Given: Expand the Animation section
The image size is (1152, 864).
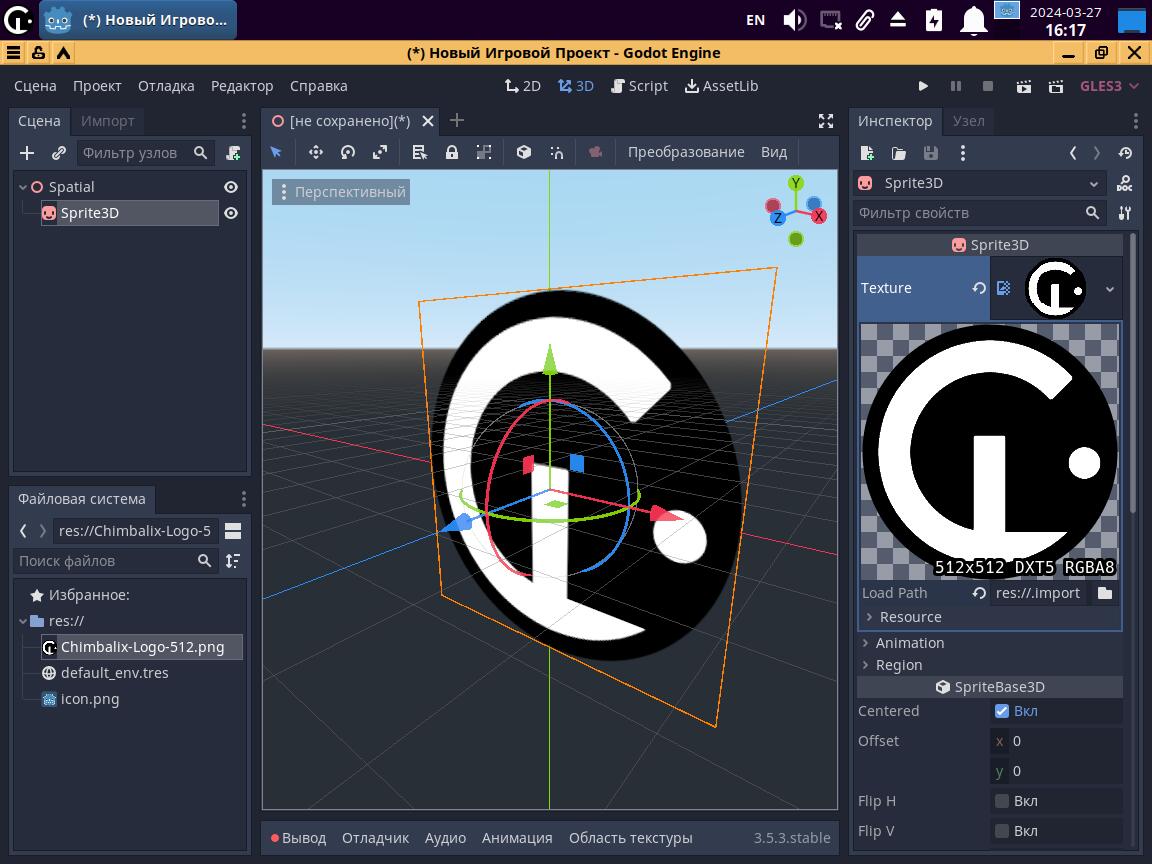Looking at the screenshot, I should click(909, 643).
